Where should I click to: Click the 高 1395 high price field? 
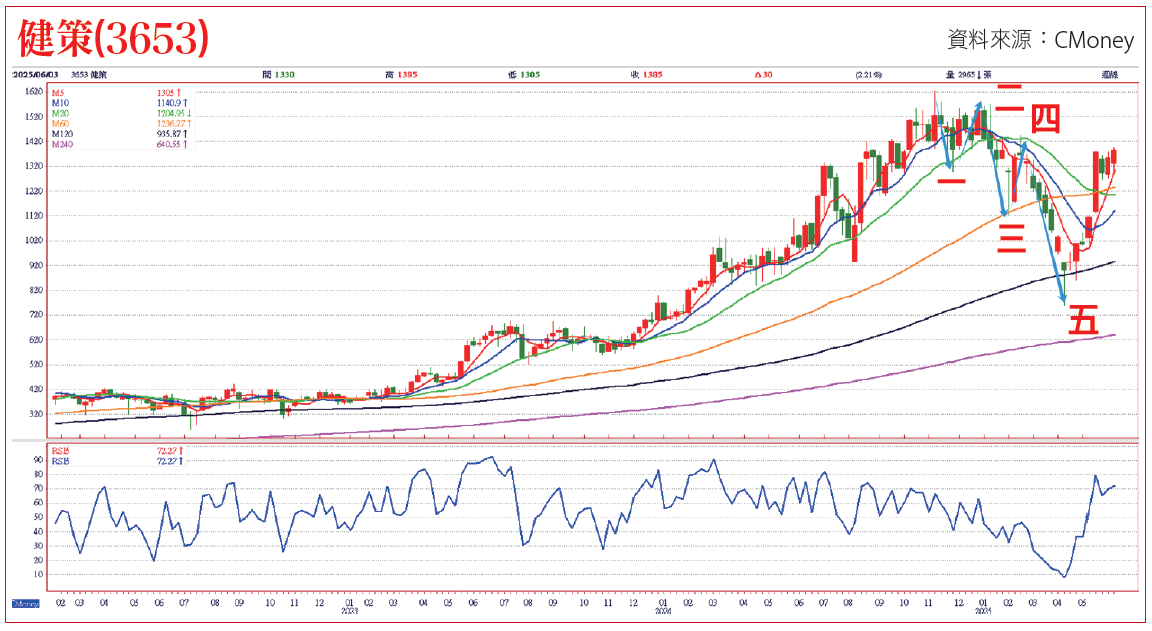401,75
